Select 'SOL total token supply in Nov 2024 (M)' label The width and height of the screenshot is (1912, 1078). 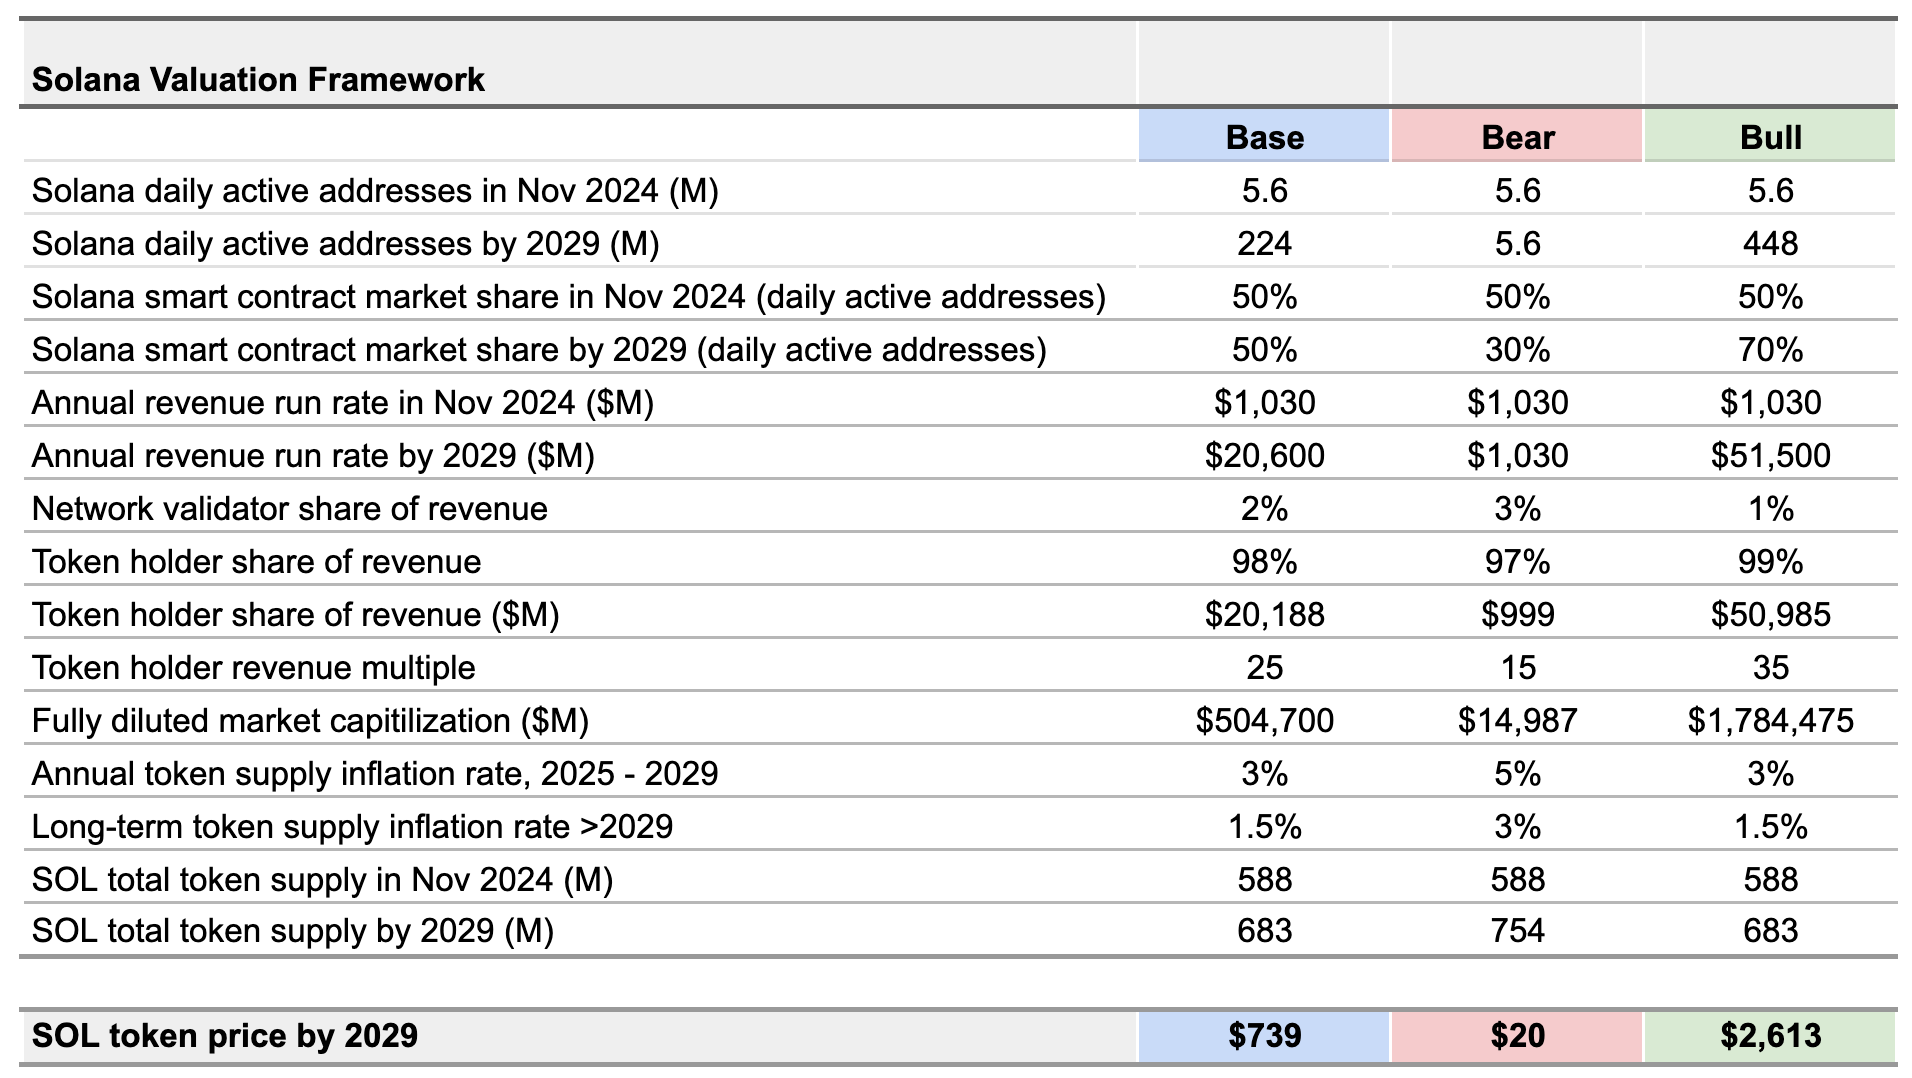(x=322, y=879)
